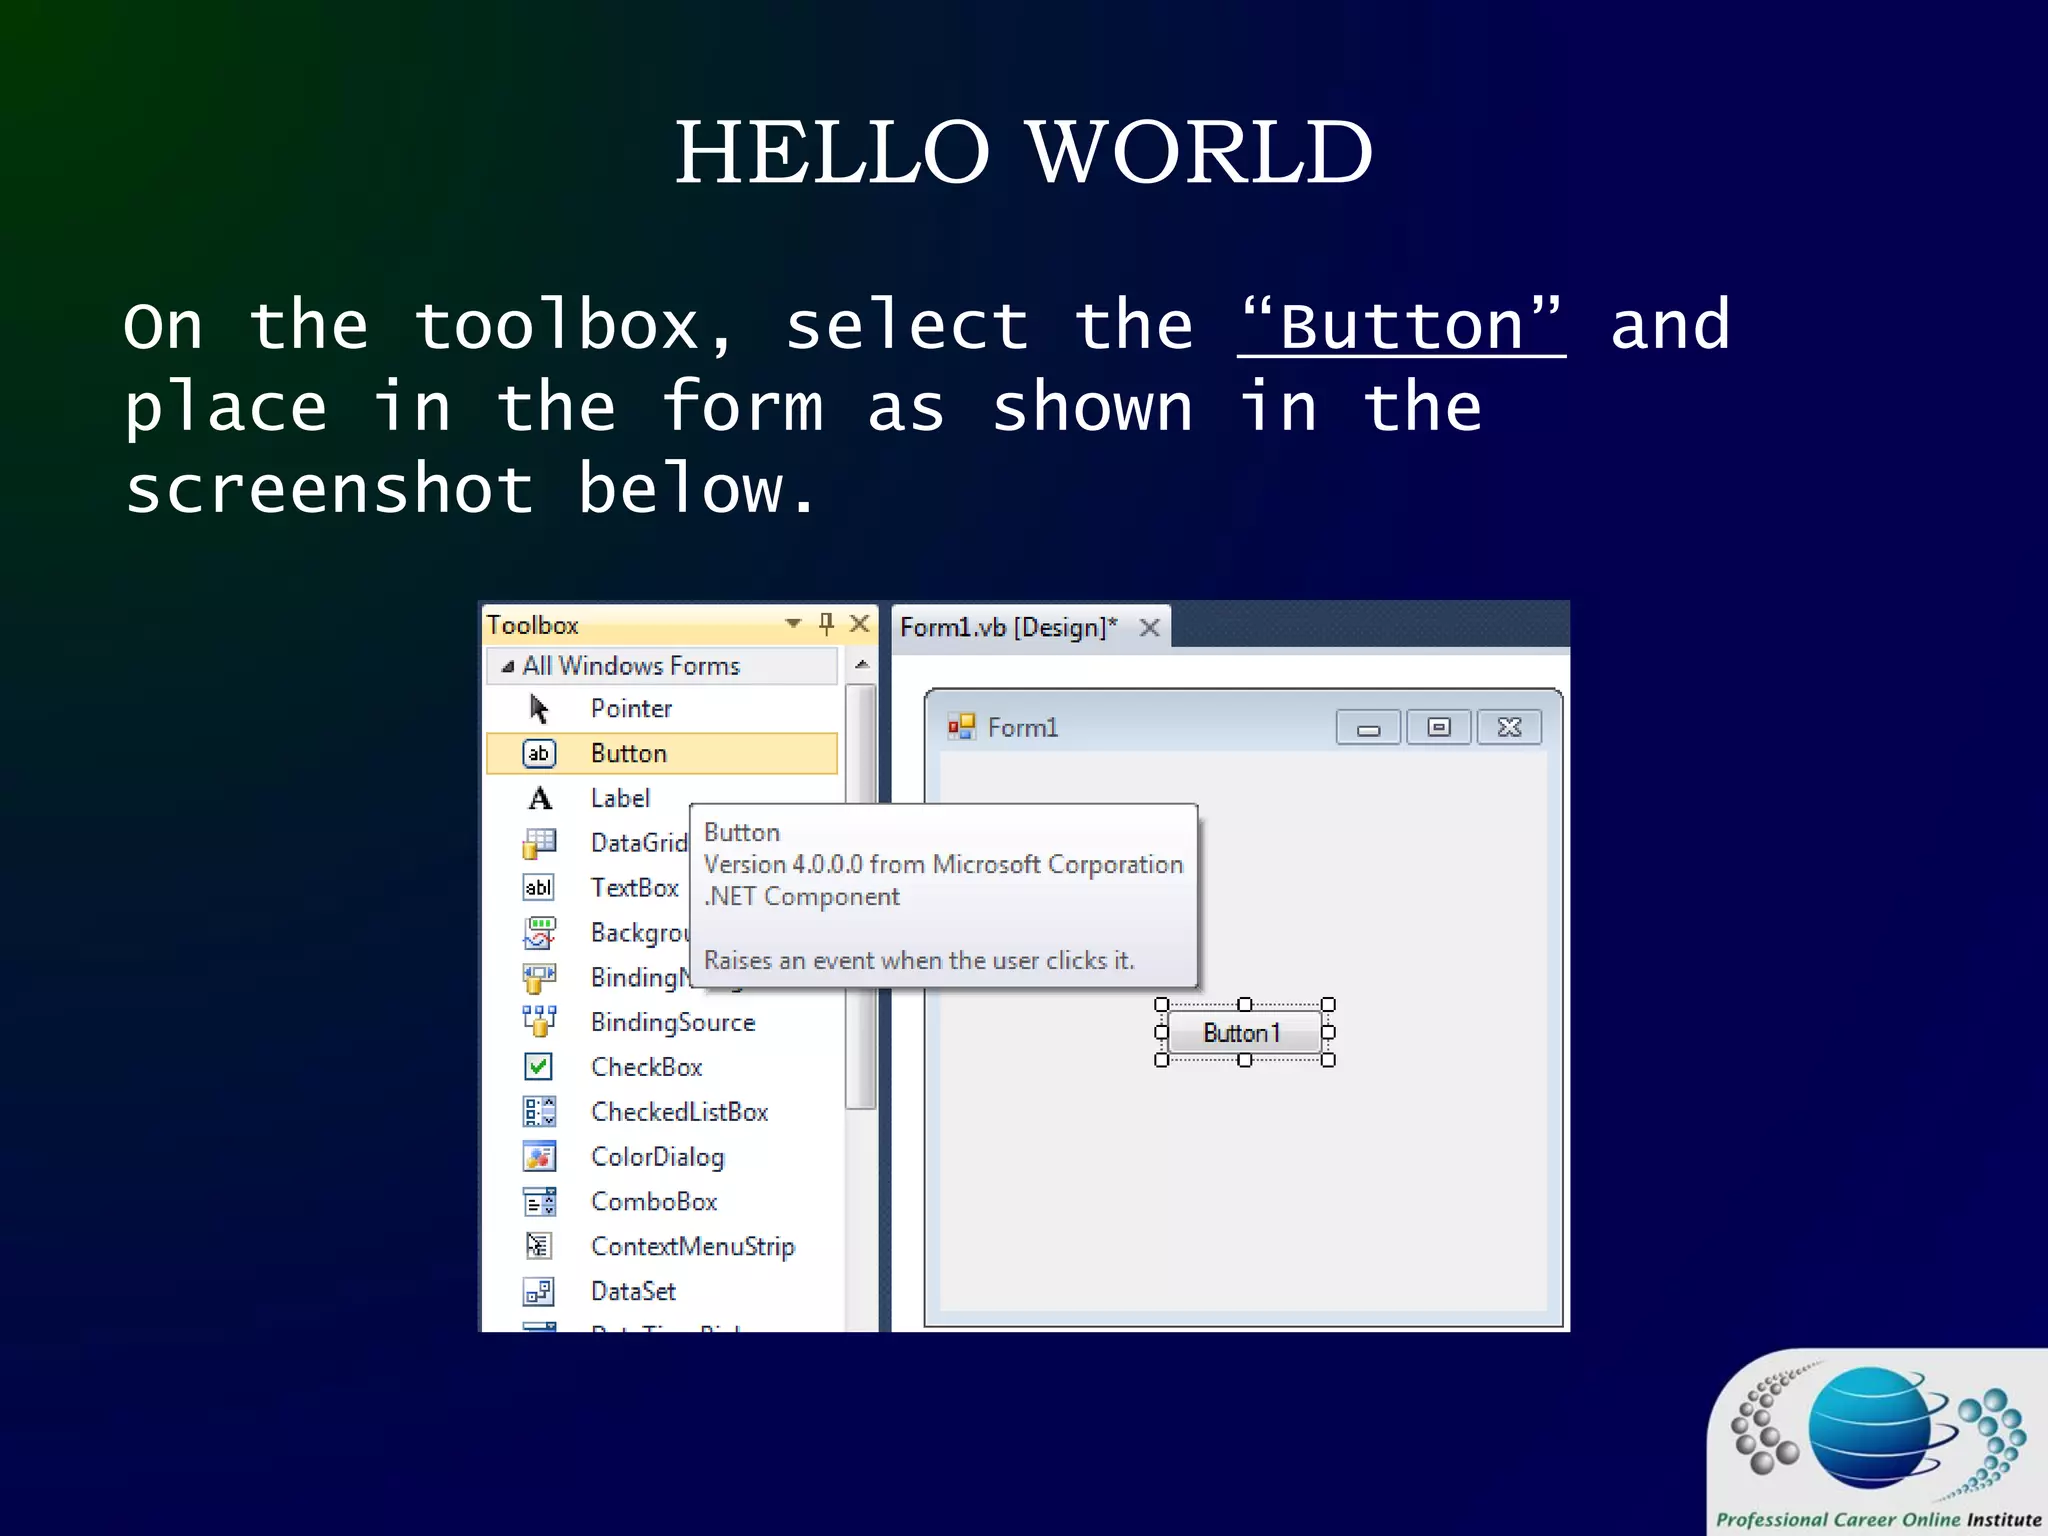The height and width of the screenshot is (1536, 2048).
Task: Select the Pointer entry text in Toolbox
Action: click(x=631, y=708)
